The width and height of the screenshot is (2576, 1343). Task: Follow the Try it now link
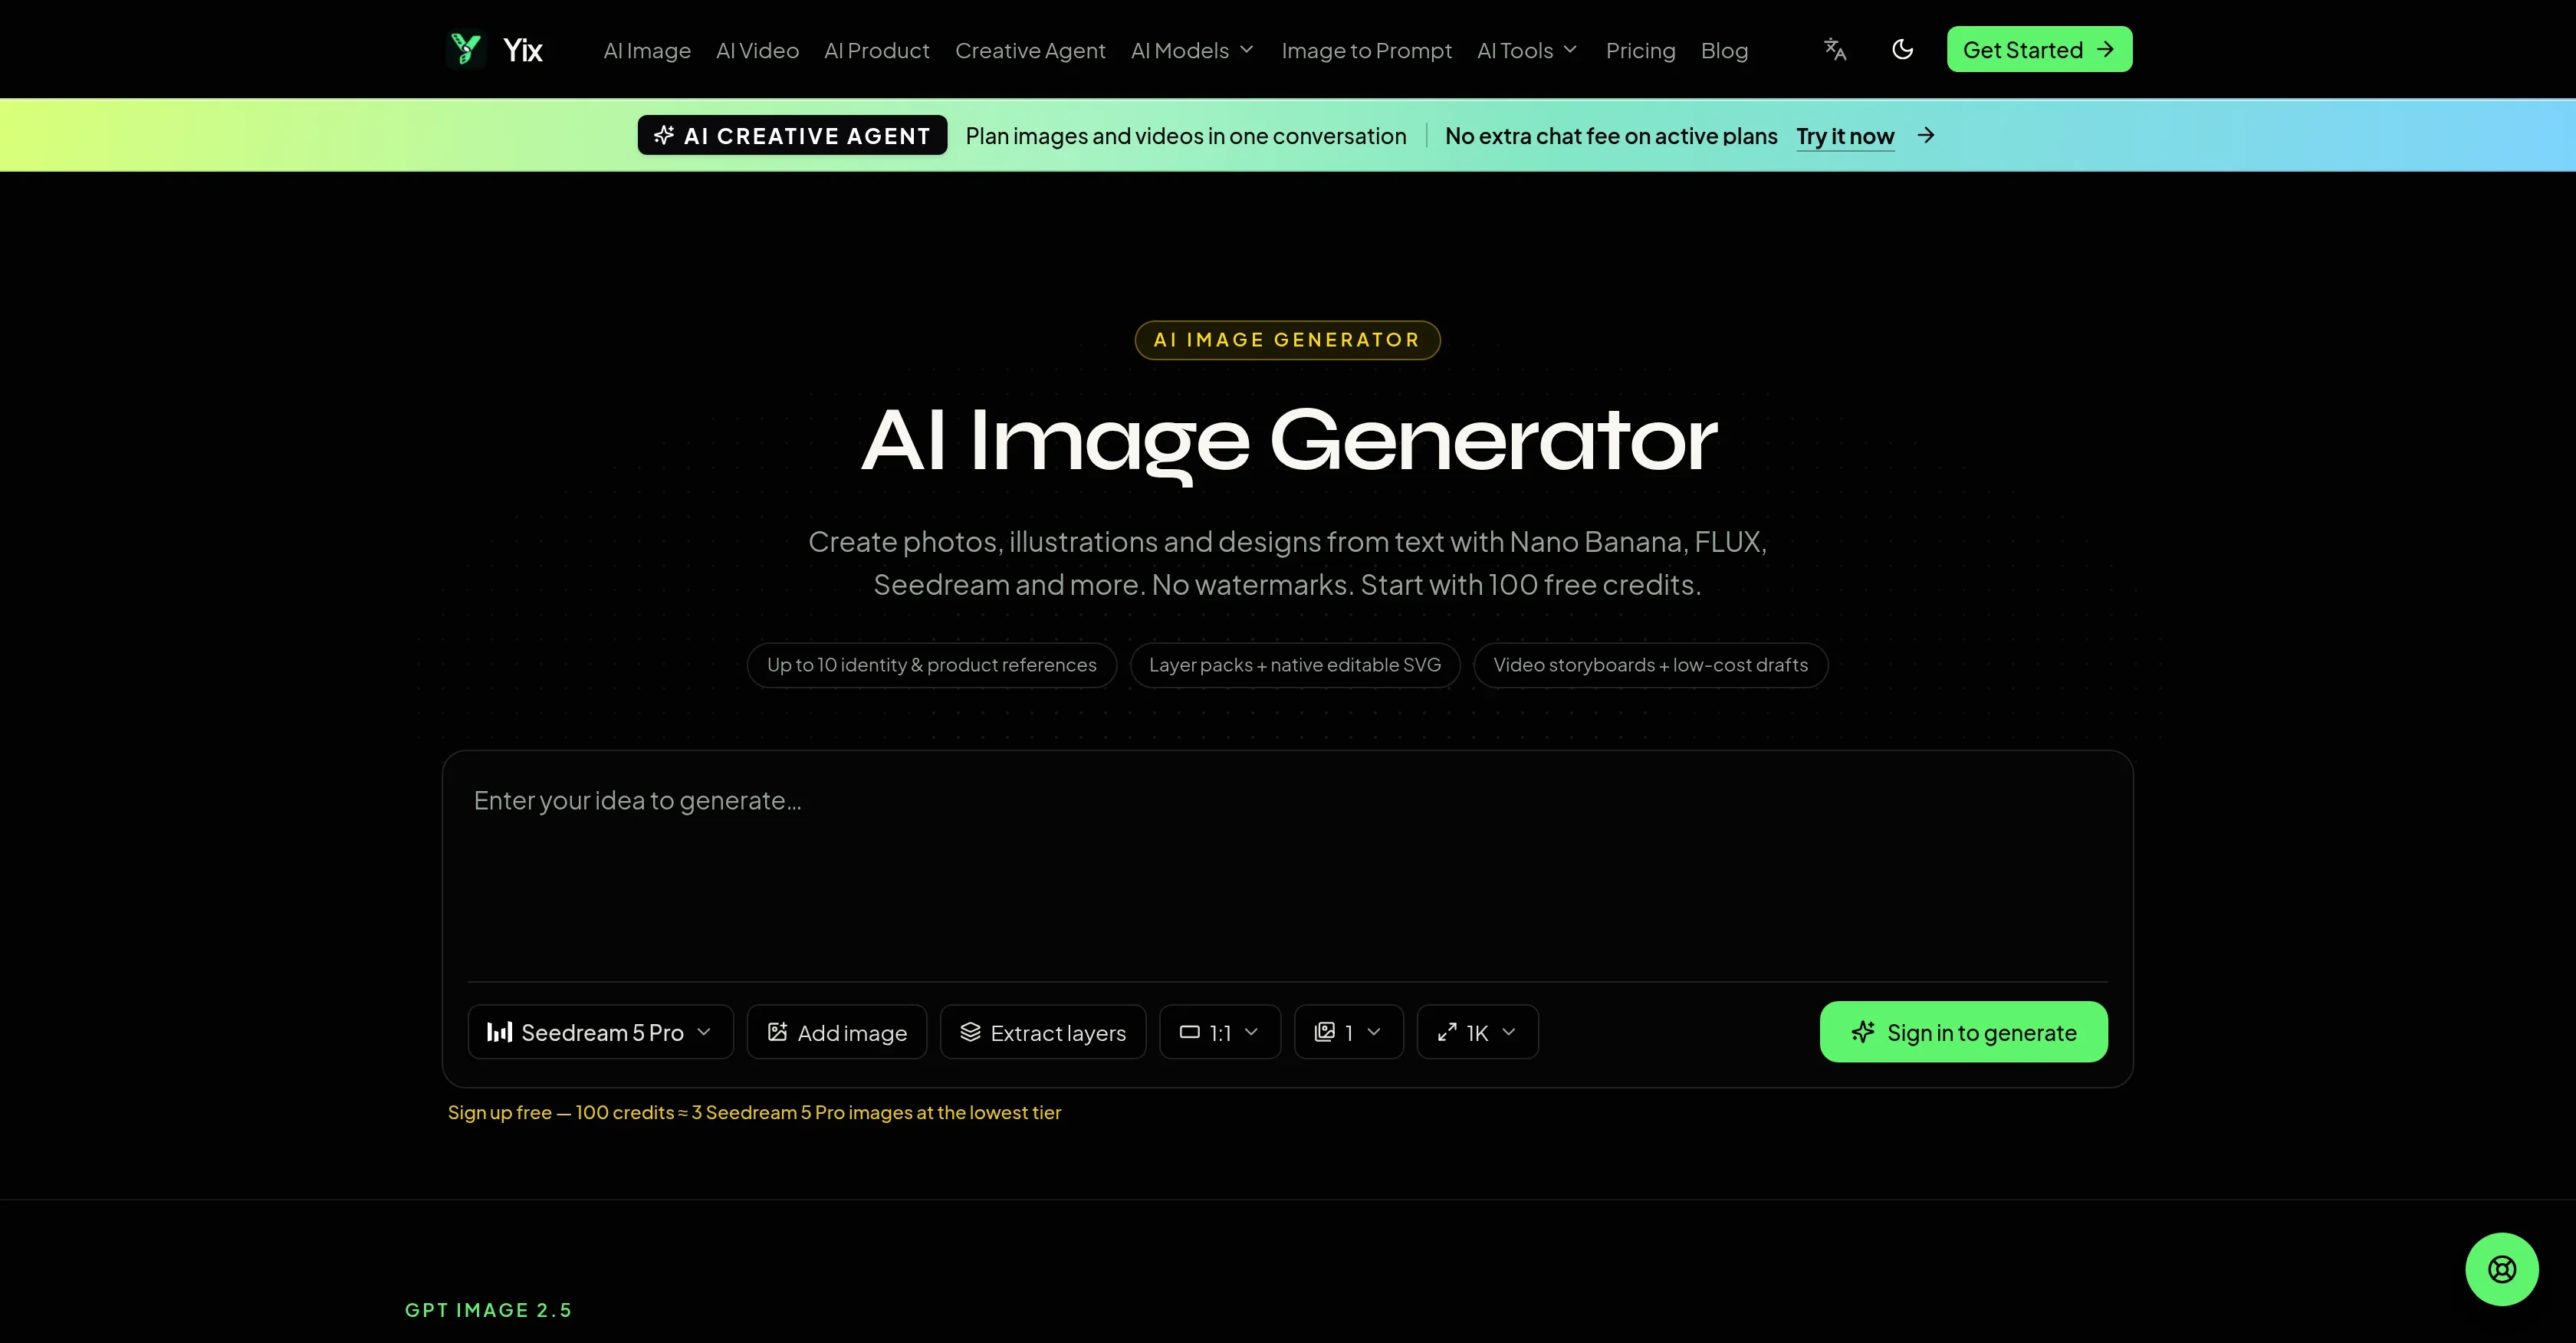pyautogui.click(x=1845, y=136)
